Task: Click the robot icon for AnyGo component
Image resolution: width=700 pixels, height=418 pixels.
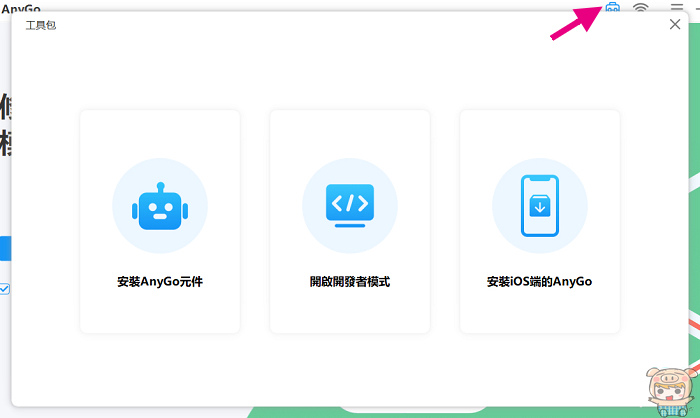Action: (x=160, y=206)
